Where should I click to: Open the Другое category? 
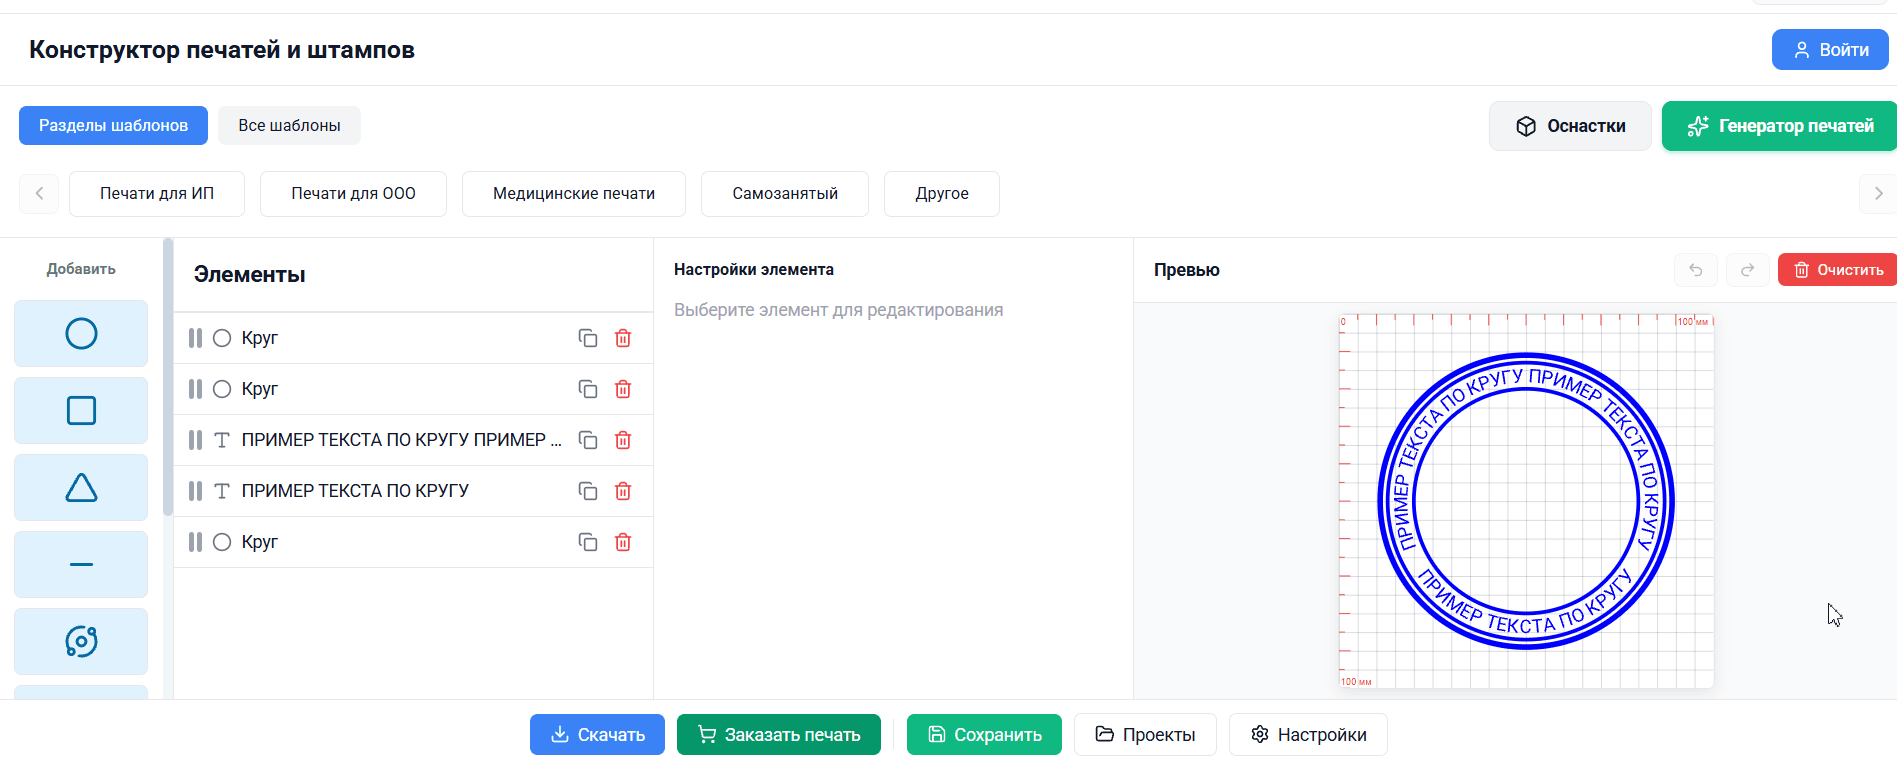(942, 194)
